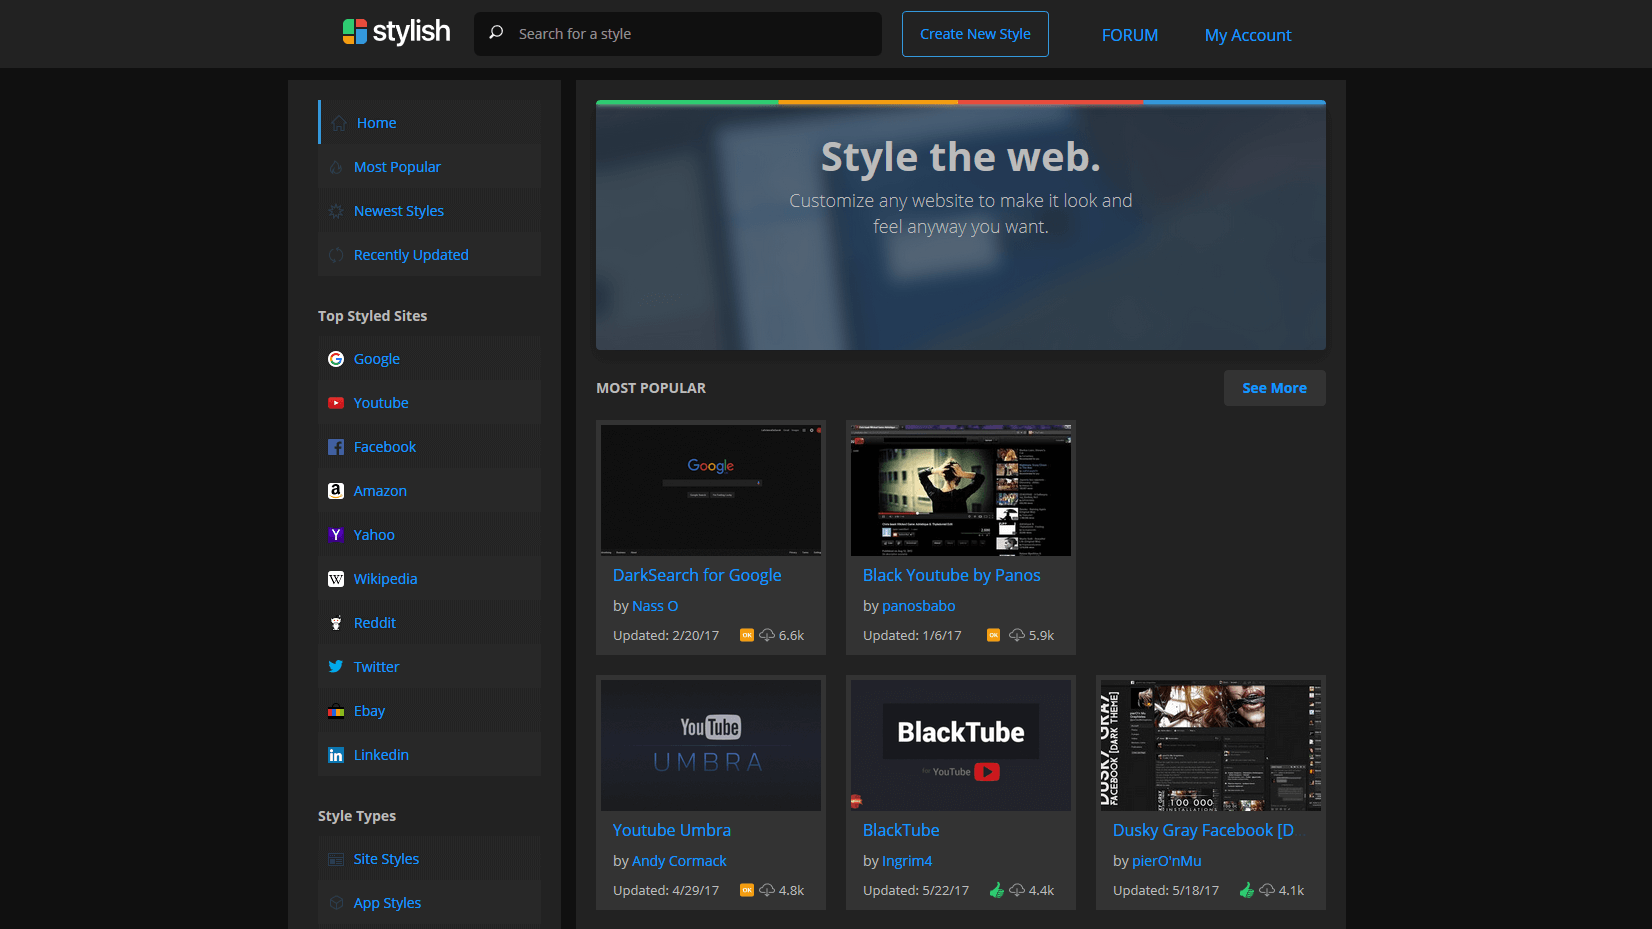Open Black Youtube by Panos title link

952,575
